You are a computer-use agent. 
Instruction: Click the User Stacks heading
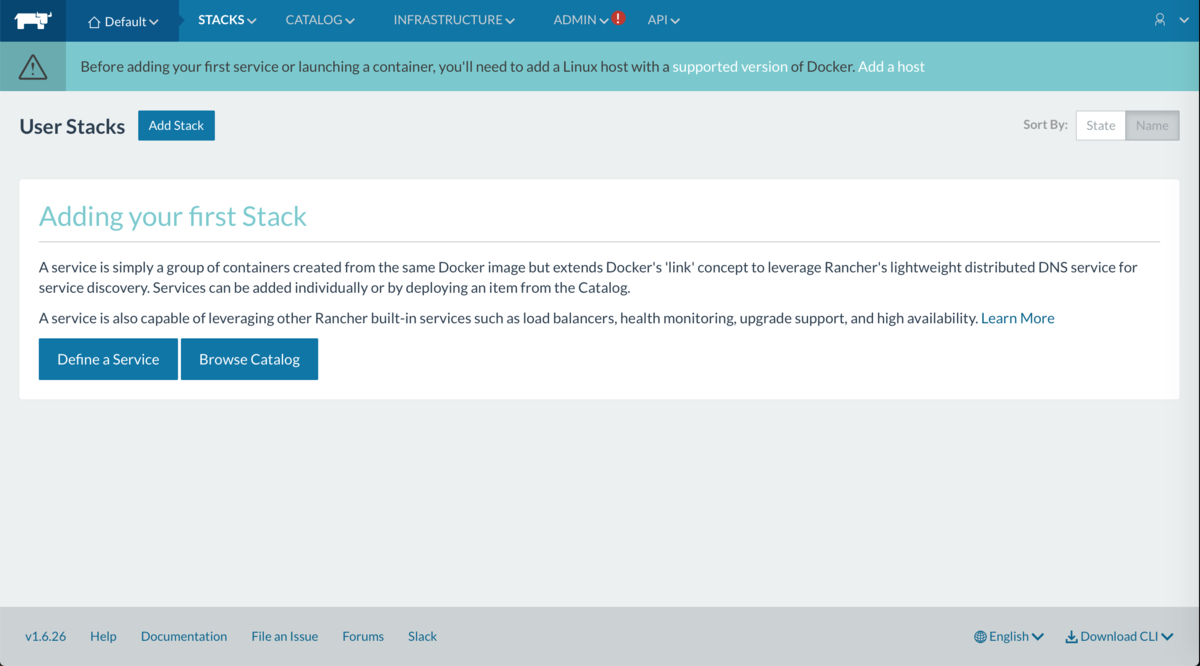pyautogui.click(x=72, y=126)
